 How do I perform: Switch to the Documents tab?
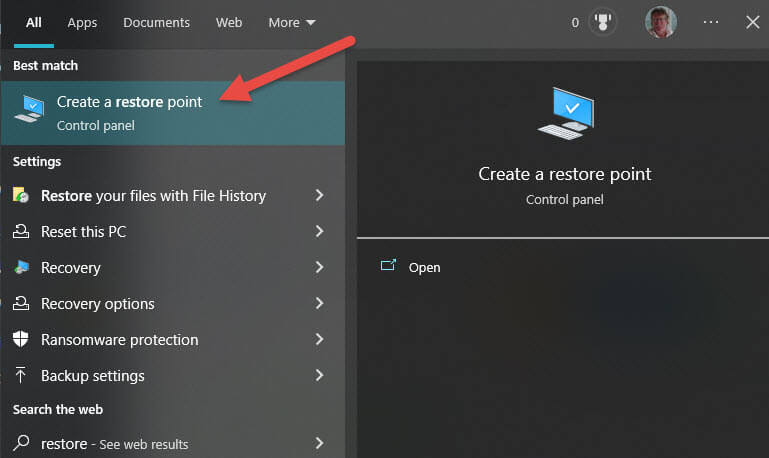tap(156, 23)
